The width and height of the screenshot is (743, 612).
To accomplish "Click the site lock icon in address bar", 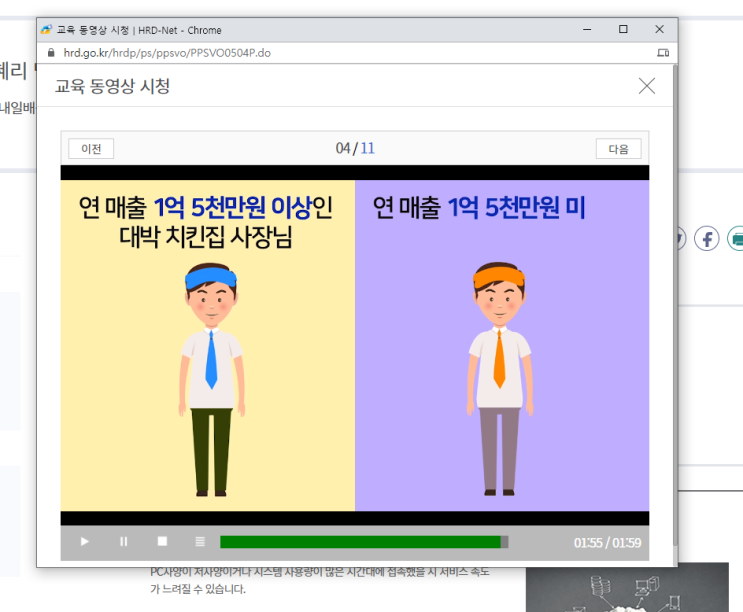I will pyautogui.click(x=51, y=53).
